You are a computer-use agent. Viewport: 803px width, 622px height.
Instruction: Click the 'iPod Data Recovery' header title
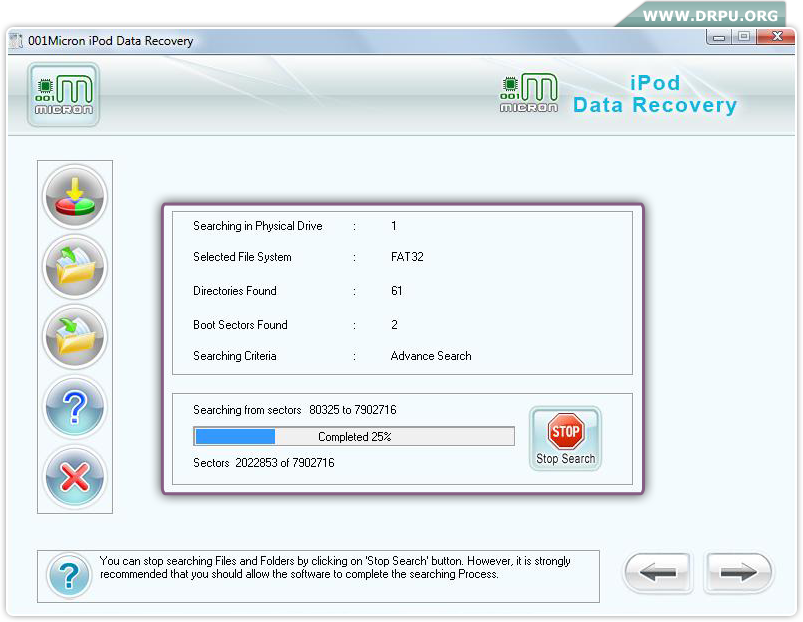pos(654,94)
